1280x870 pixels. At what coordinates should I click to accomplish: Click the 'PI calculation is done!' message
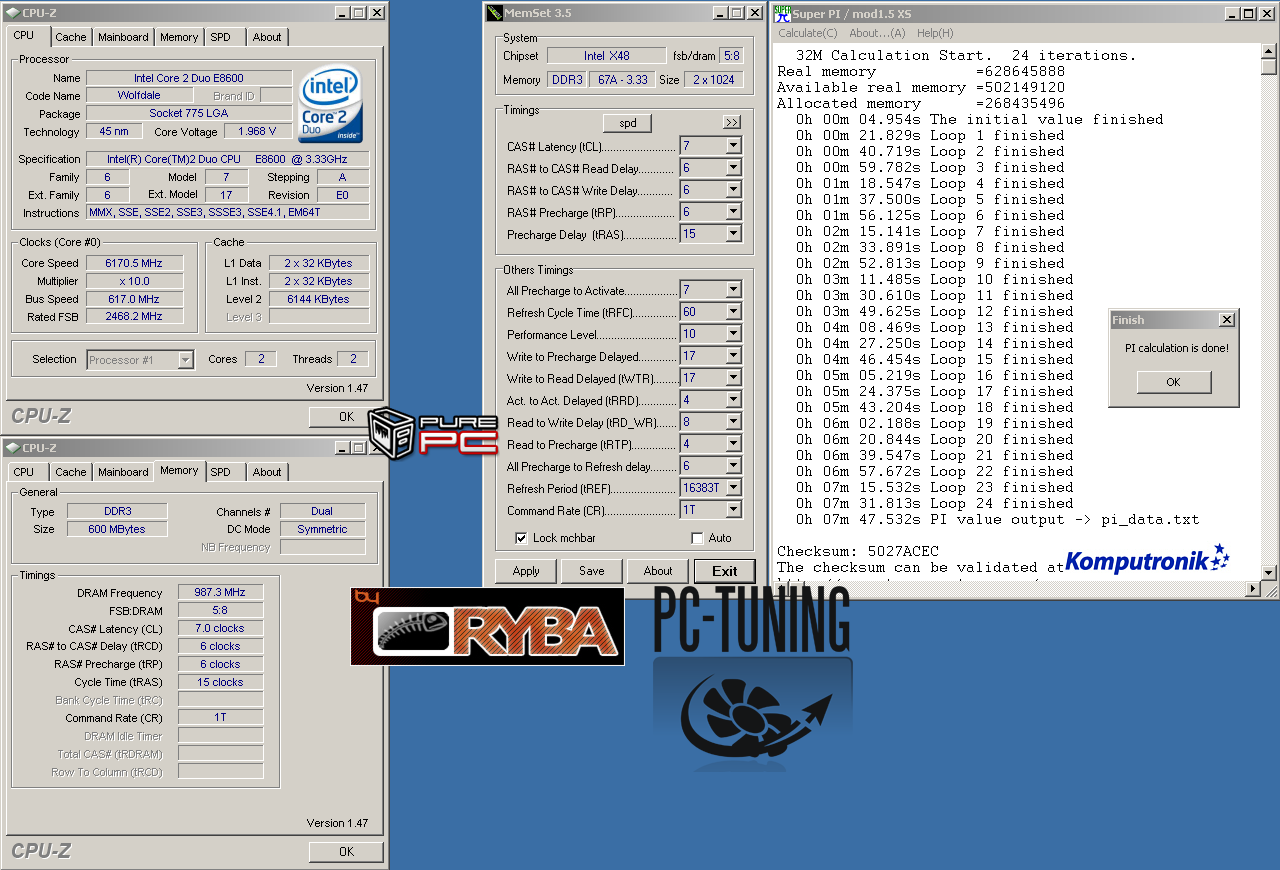pos(1177,348)
